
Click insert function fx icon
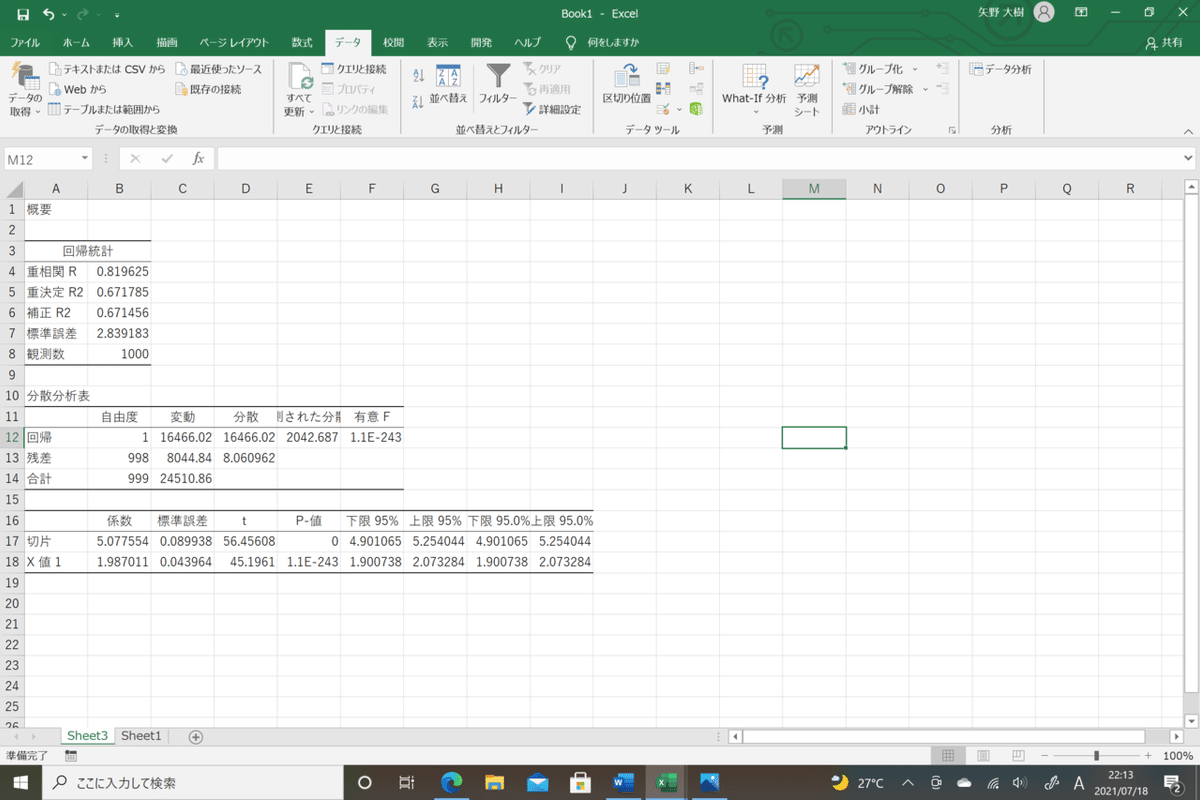198,158
